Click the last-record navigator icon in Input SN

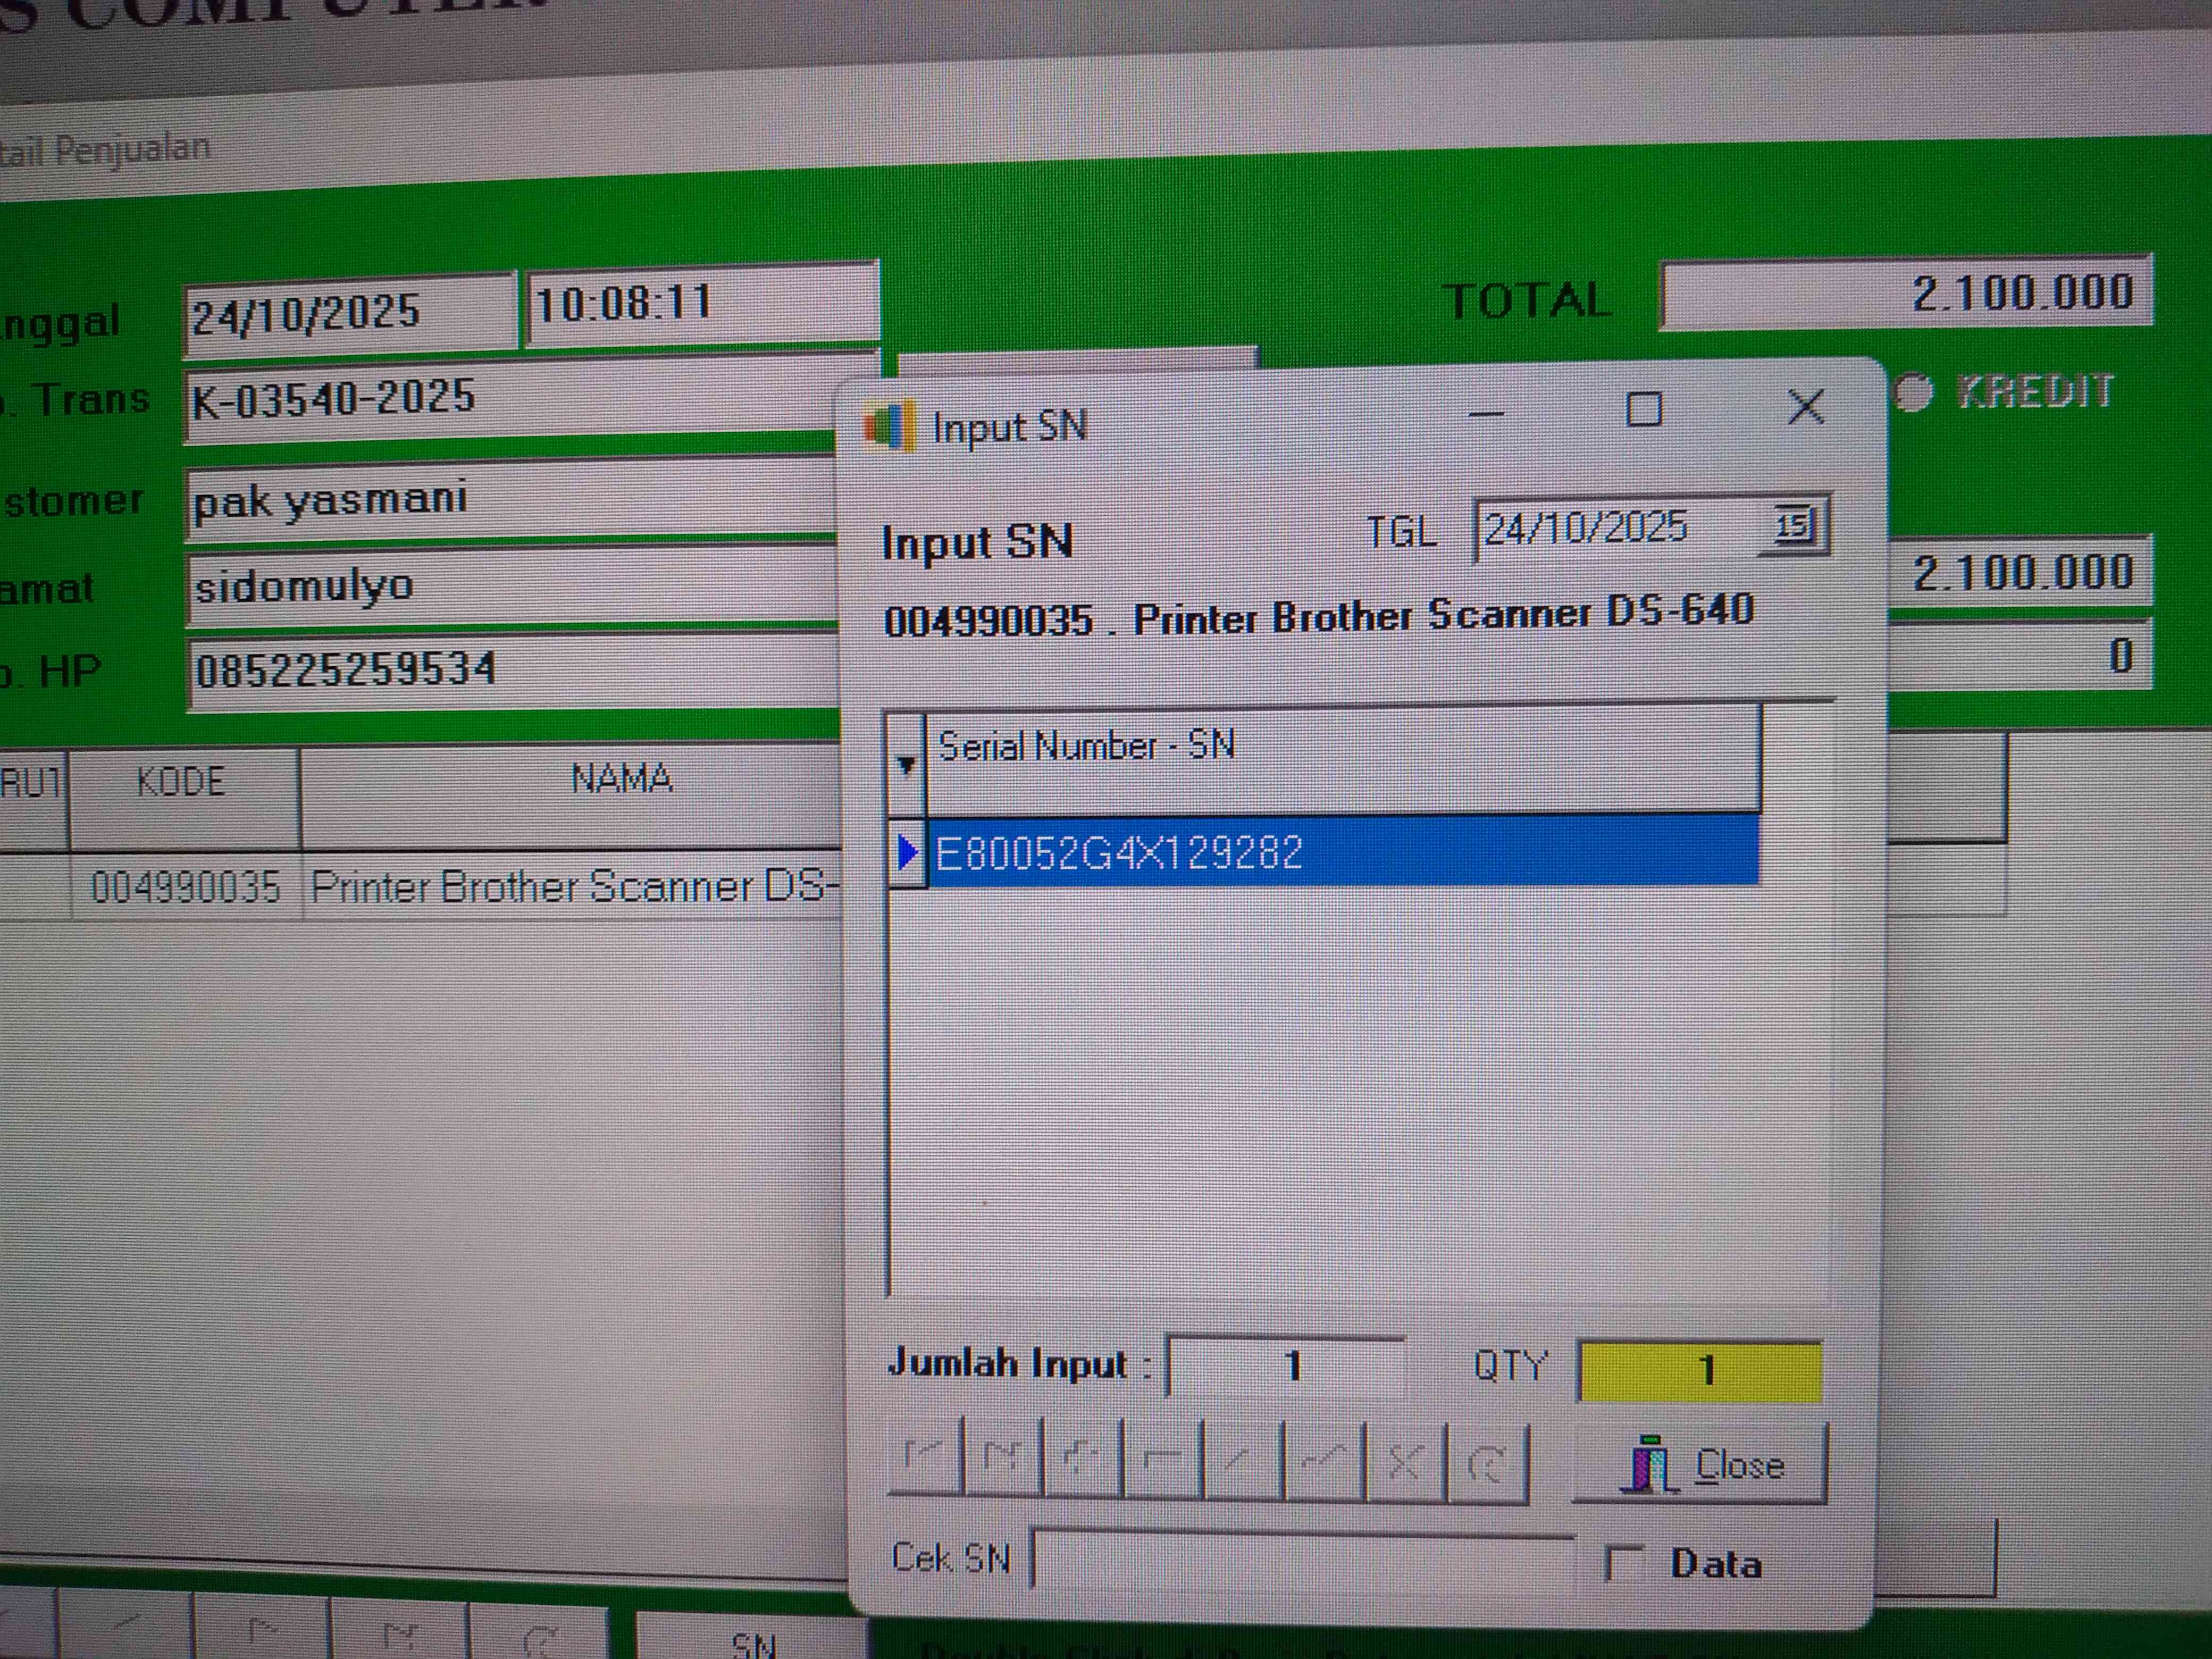1003,1459
